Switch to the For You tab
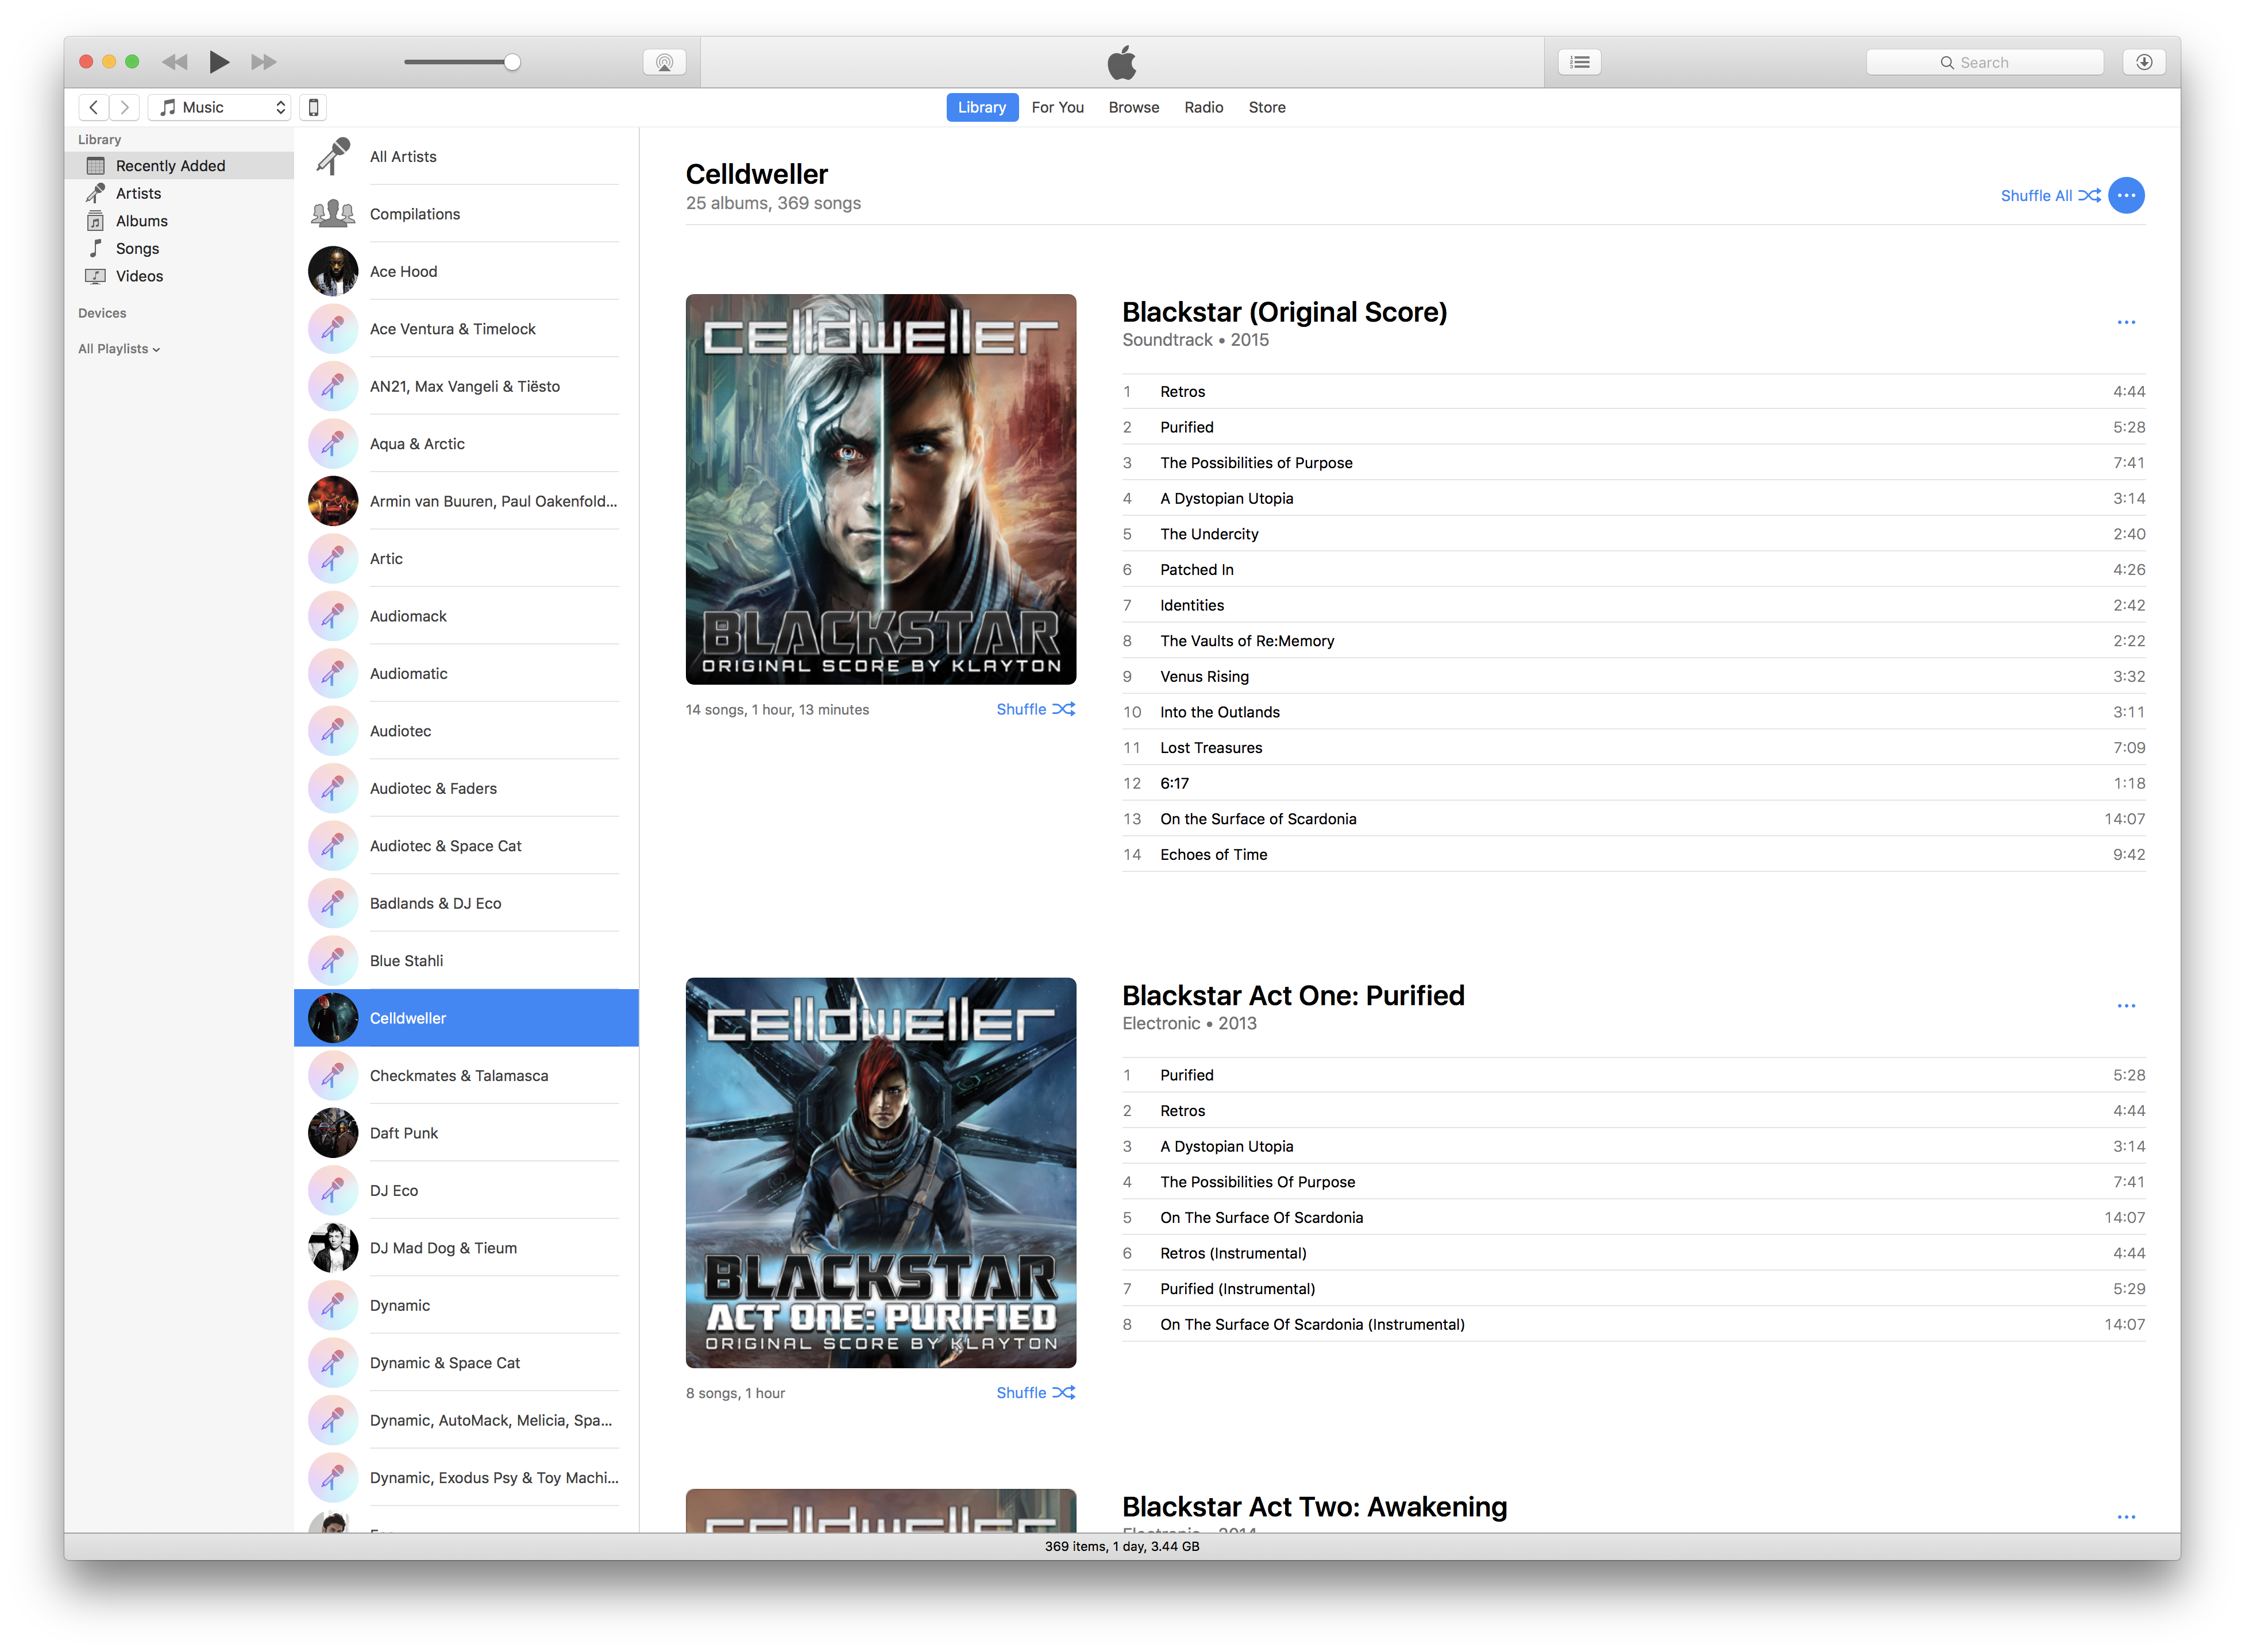This screenshot has width=2245, height=1652. (1057, 107)
